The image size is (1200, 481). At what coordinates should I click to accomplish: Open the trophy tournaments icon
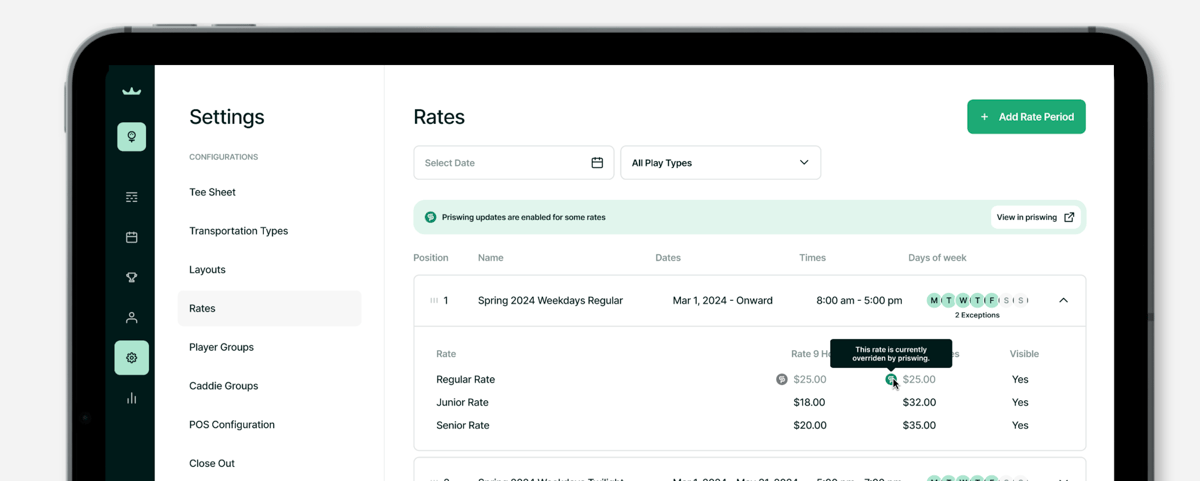pyautogui.click(x=131, y=278)
